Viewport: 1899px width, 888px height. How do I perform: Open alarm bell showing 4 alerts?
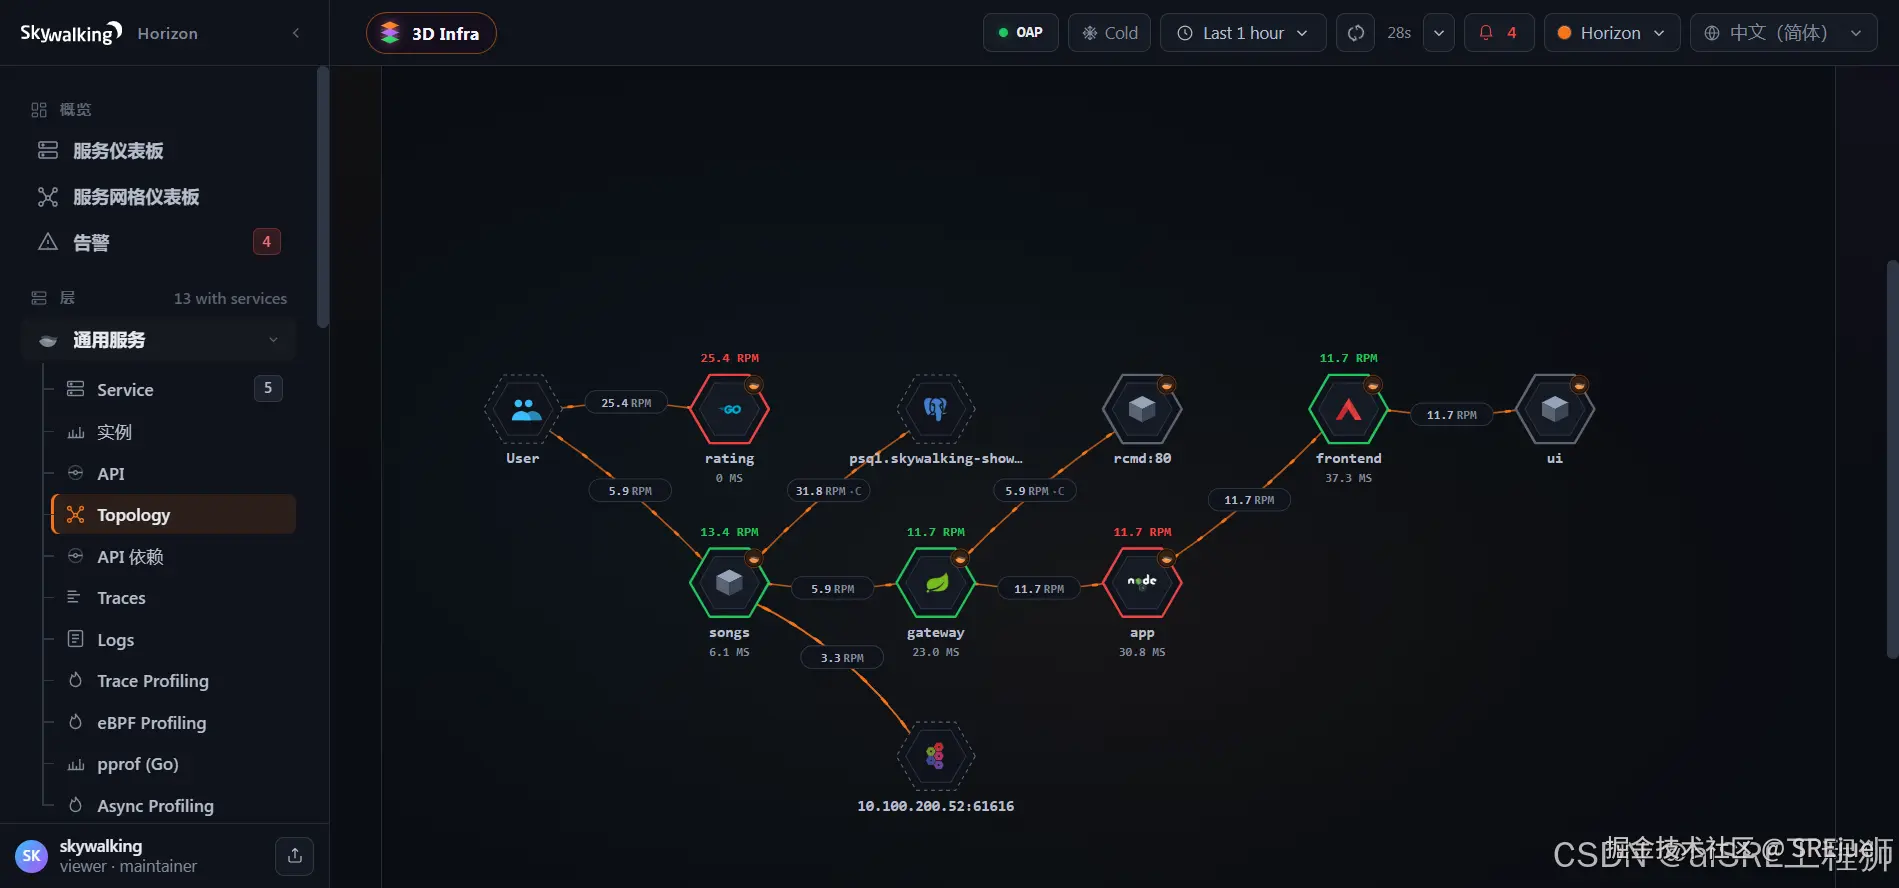1499,33
